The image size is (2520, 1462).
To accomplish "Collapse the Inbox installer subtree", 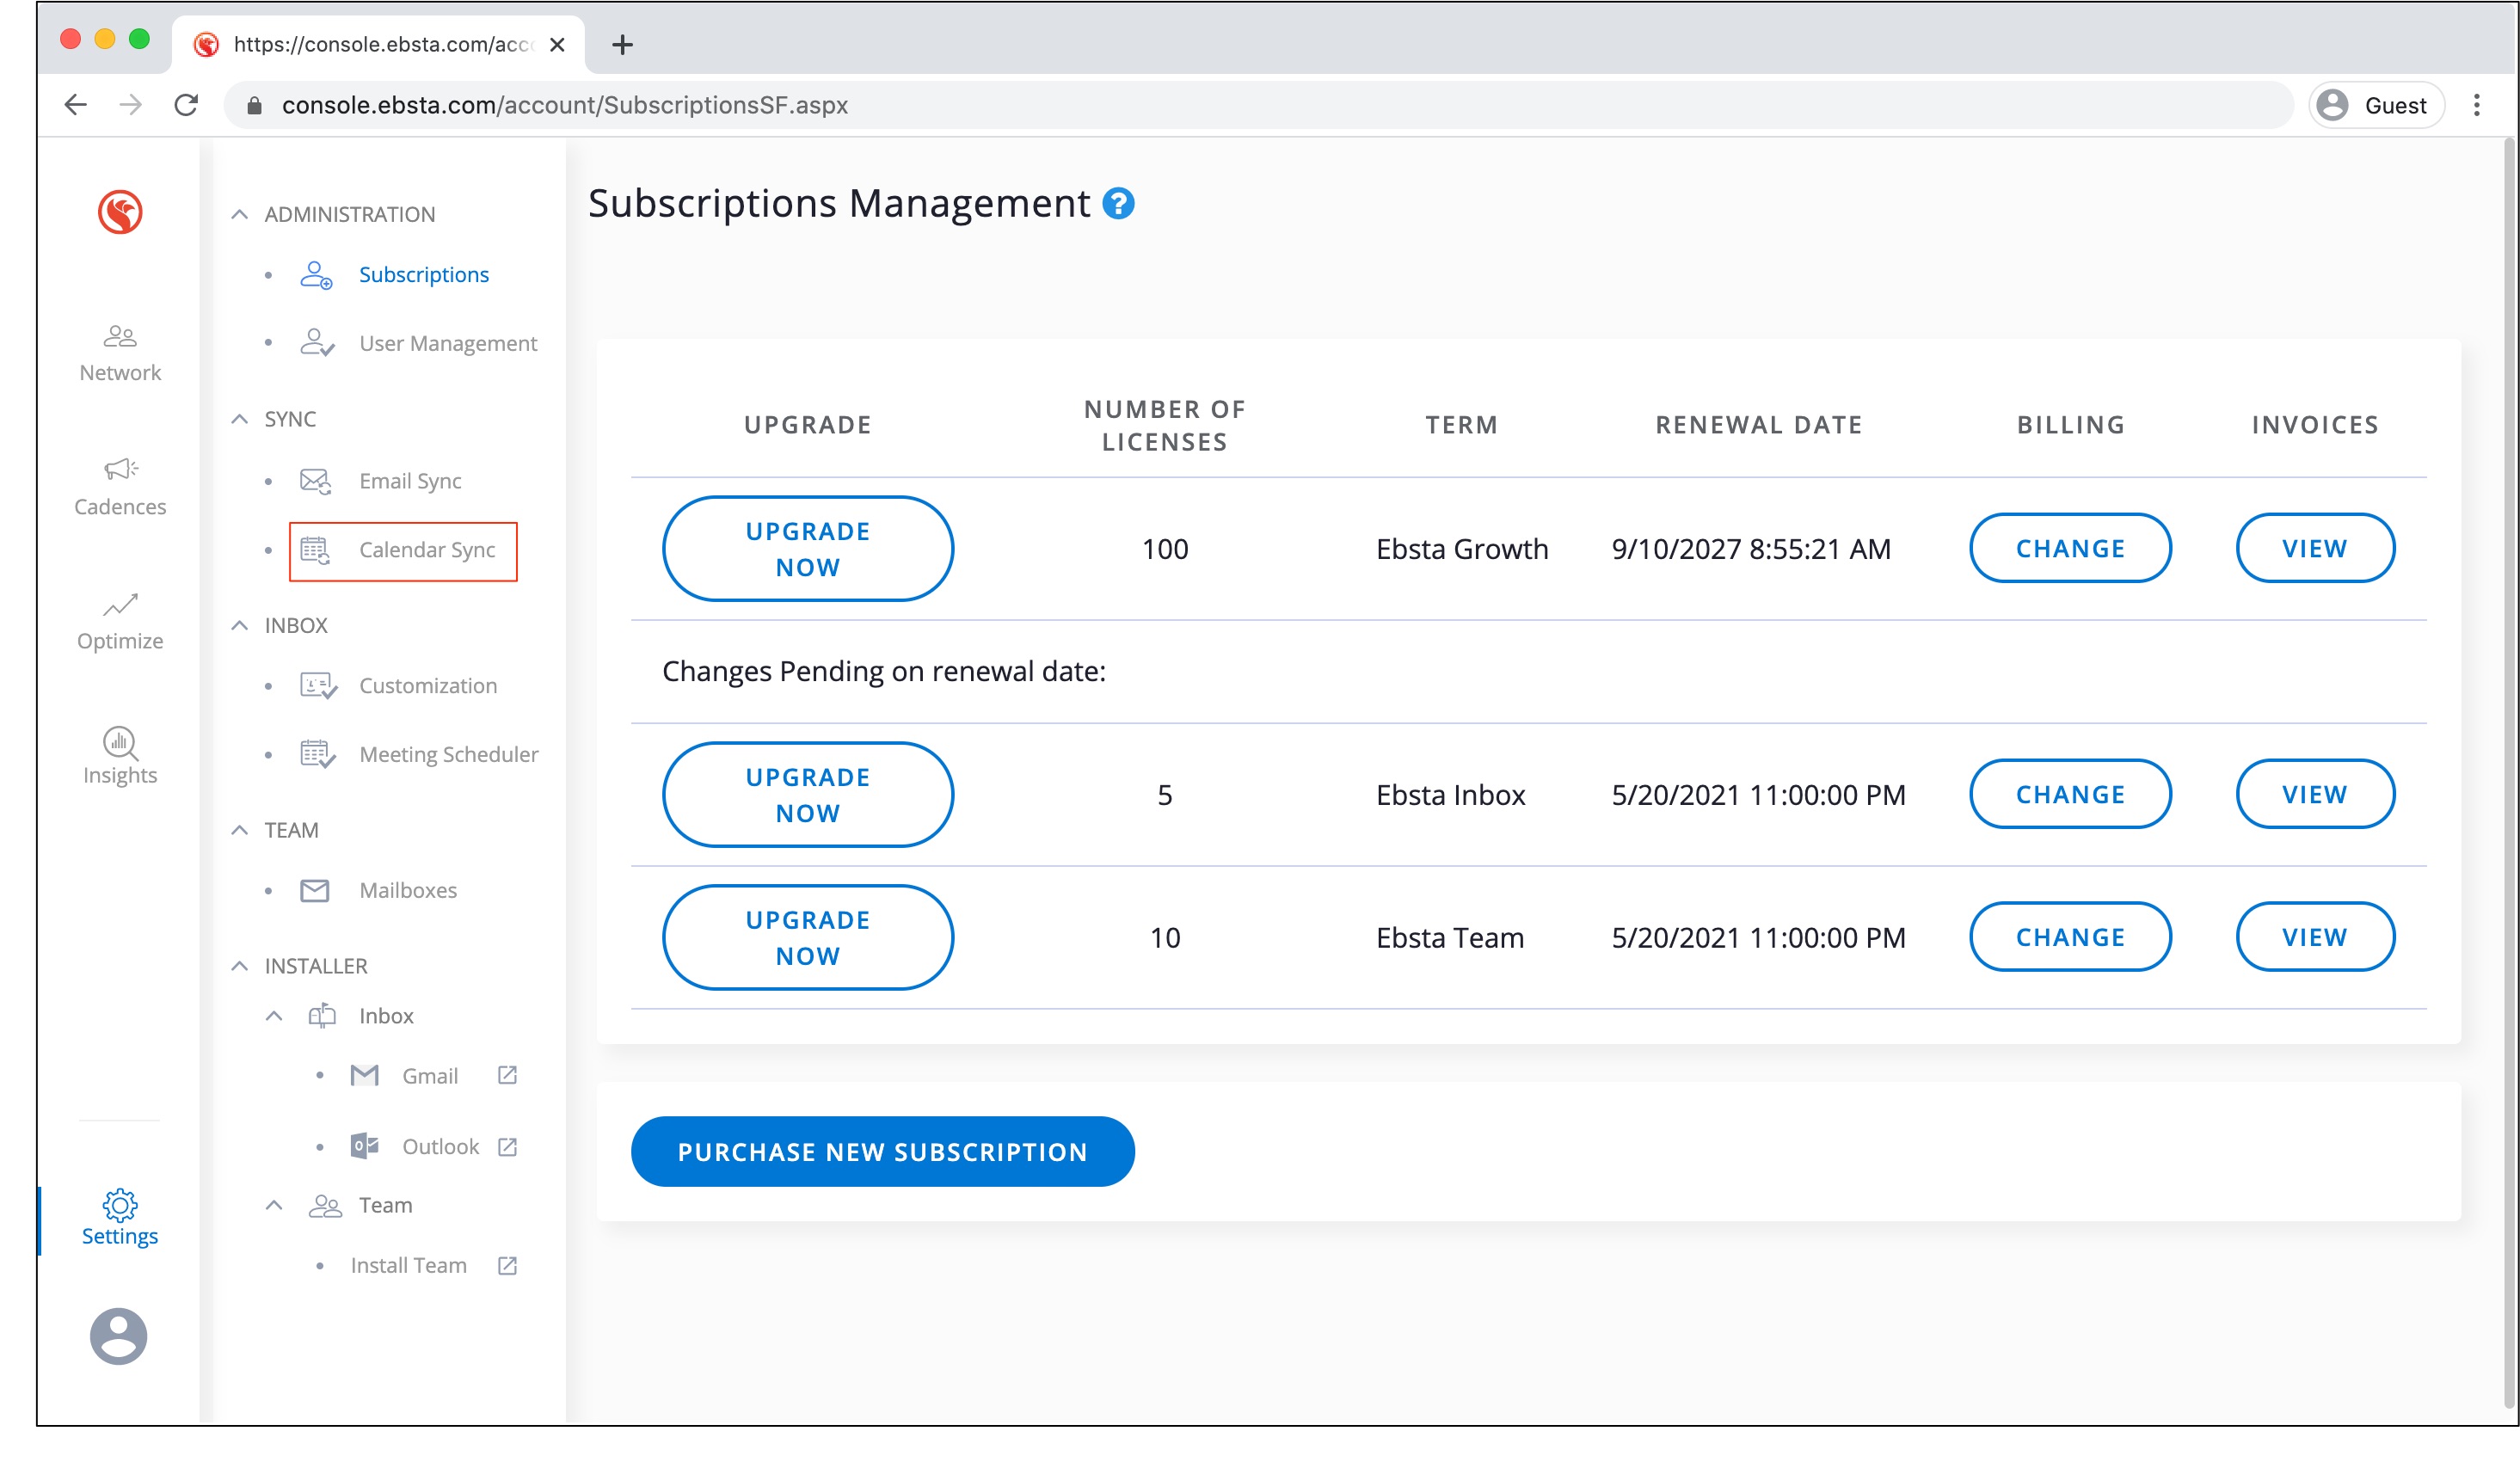I will tap(274, 1016).
